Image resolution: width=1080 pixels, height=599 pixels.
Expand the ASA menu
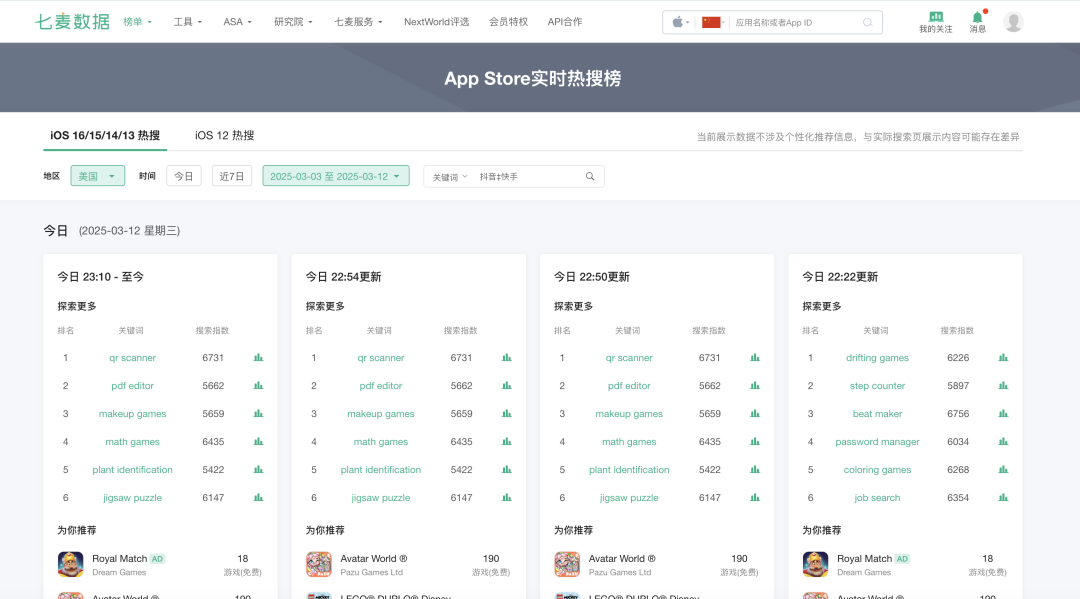(x=238, y=22)
